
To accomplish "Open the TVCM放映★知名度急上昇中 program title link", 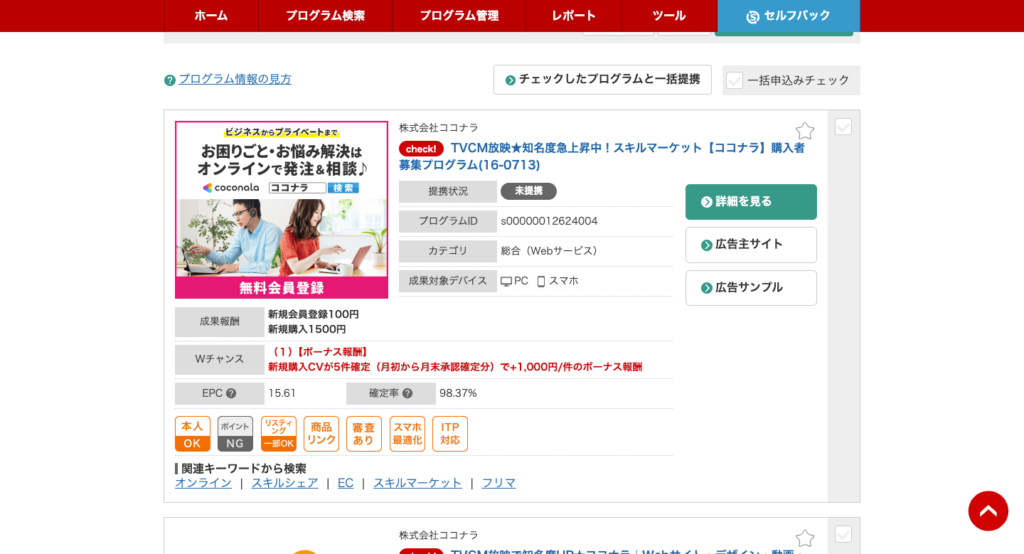I will (601, 156).
